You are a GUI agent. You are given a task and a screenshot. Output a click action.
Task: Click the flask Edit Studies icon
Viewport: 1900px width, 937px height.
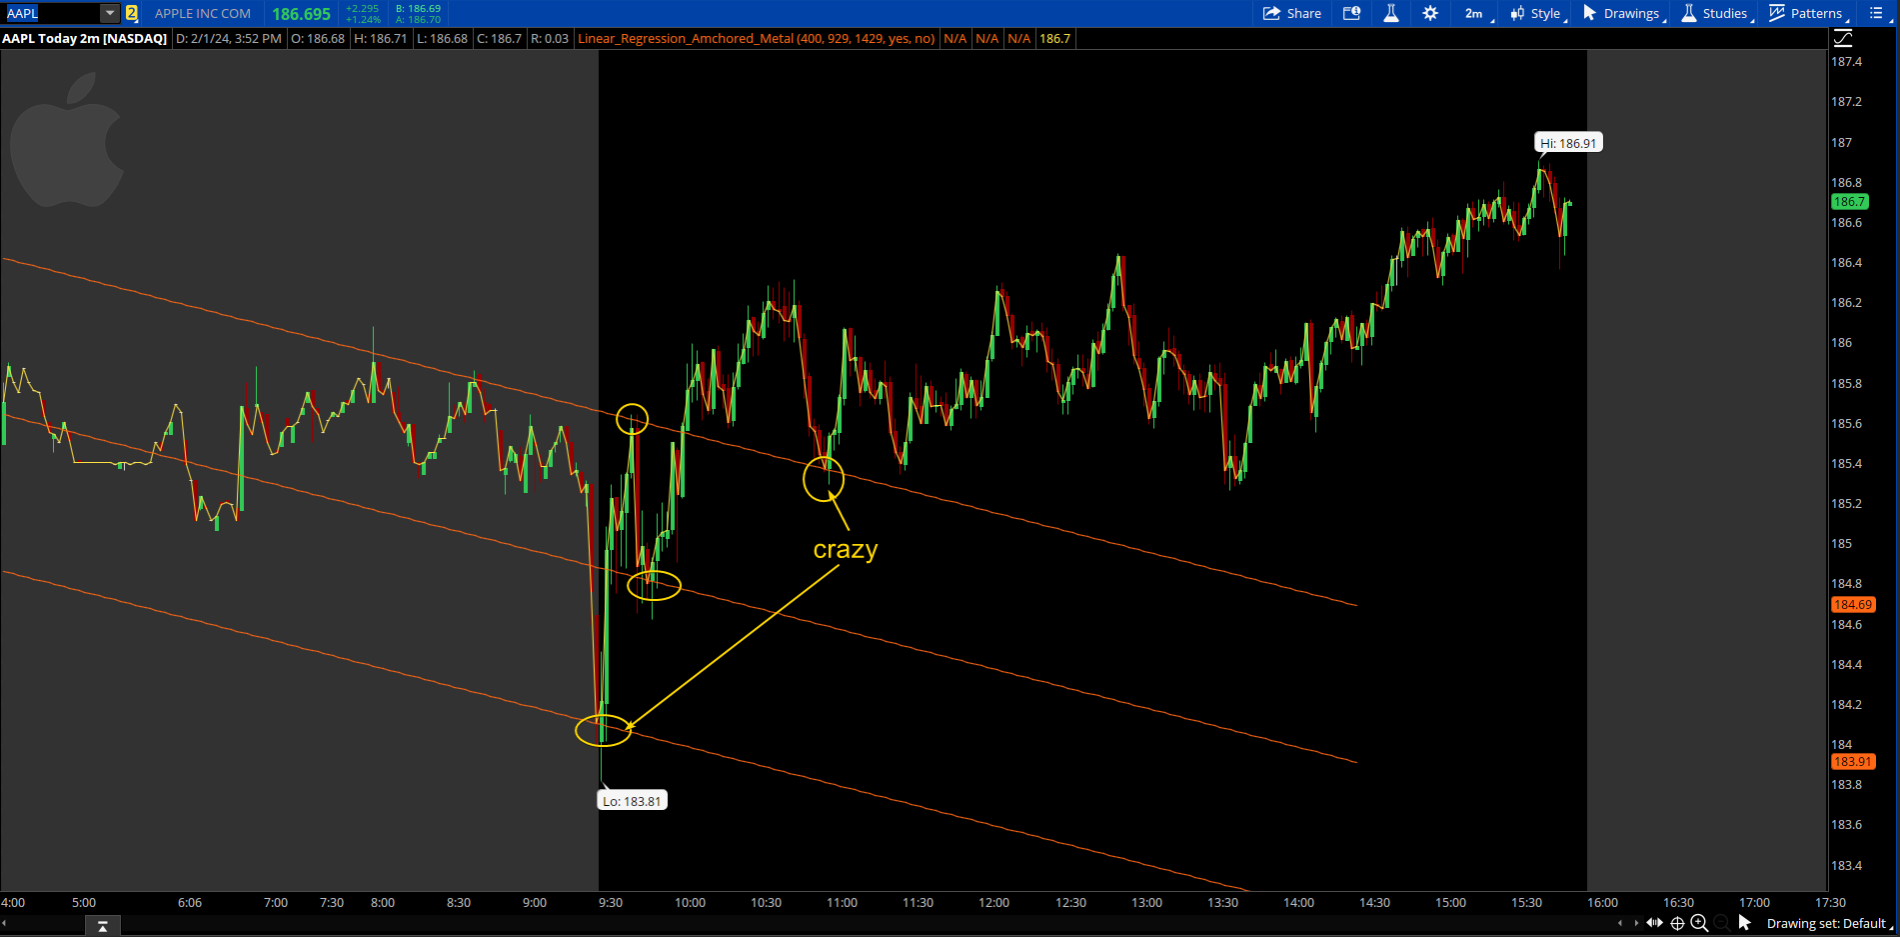point(1390,13)
